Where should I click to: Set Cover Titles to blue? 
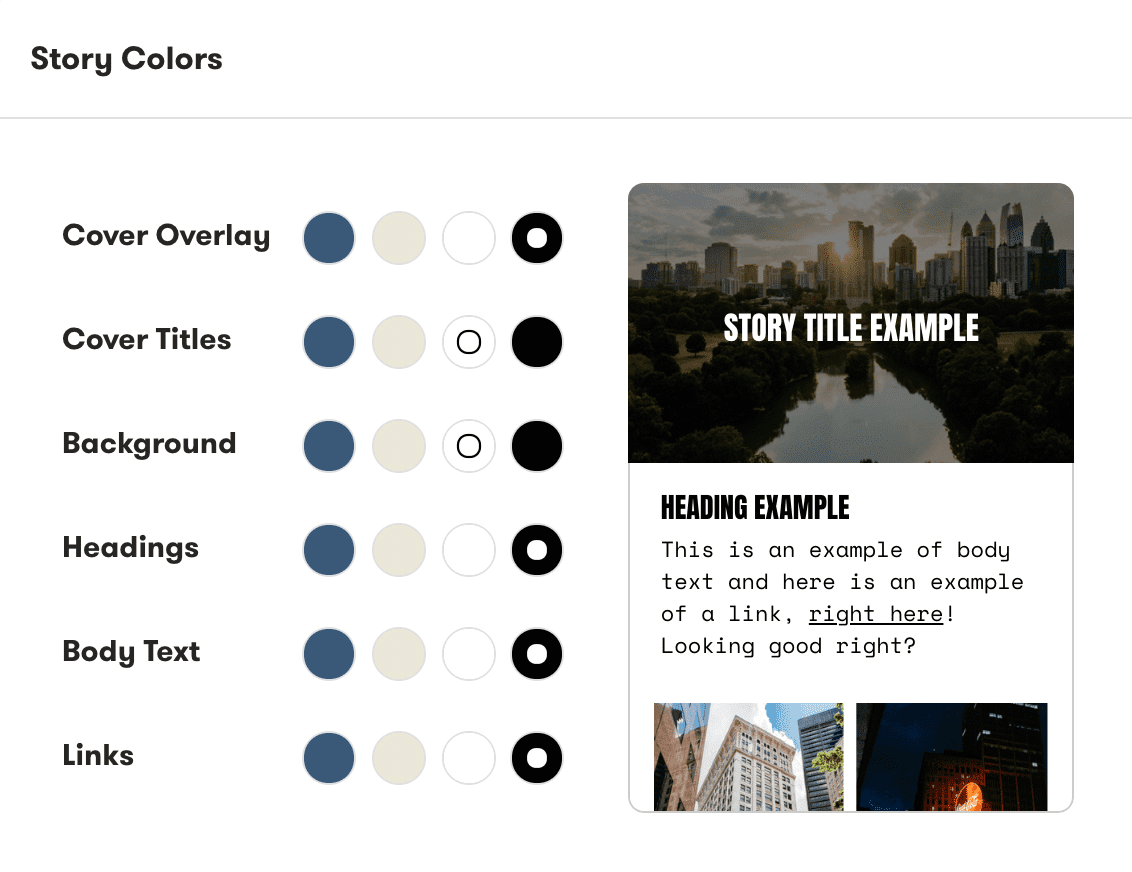329,342
